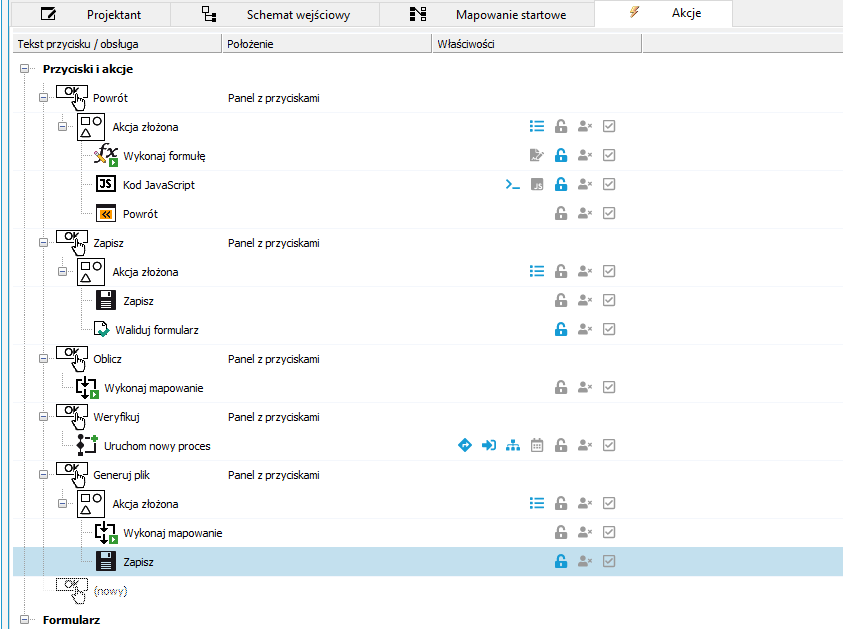Select the Akcje tab

[663, 13]
